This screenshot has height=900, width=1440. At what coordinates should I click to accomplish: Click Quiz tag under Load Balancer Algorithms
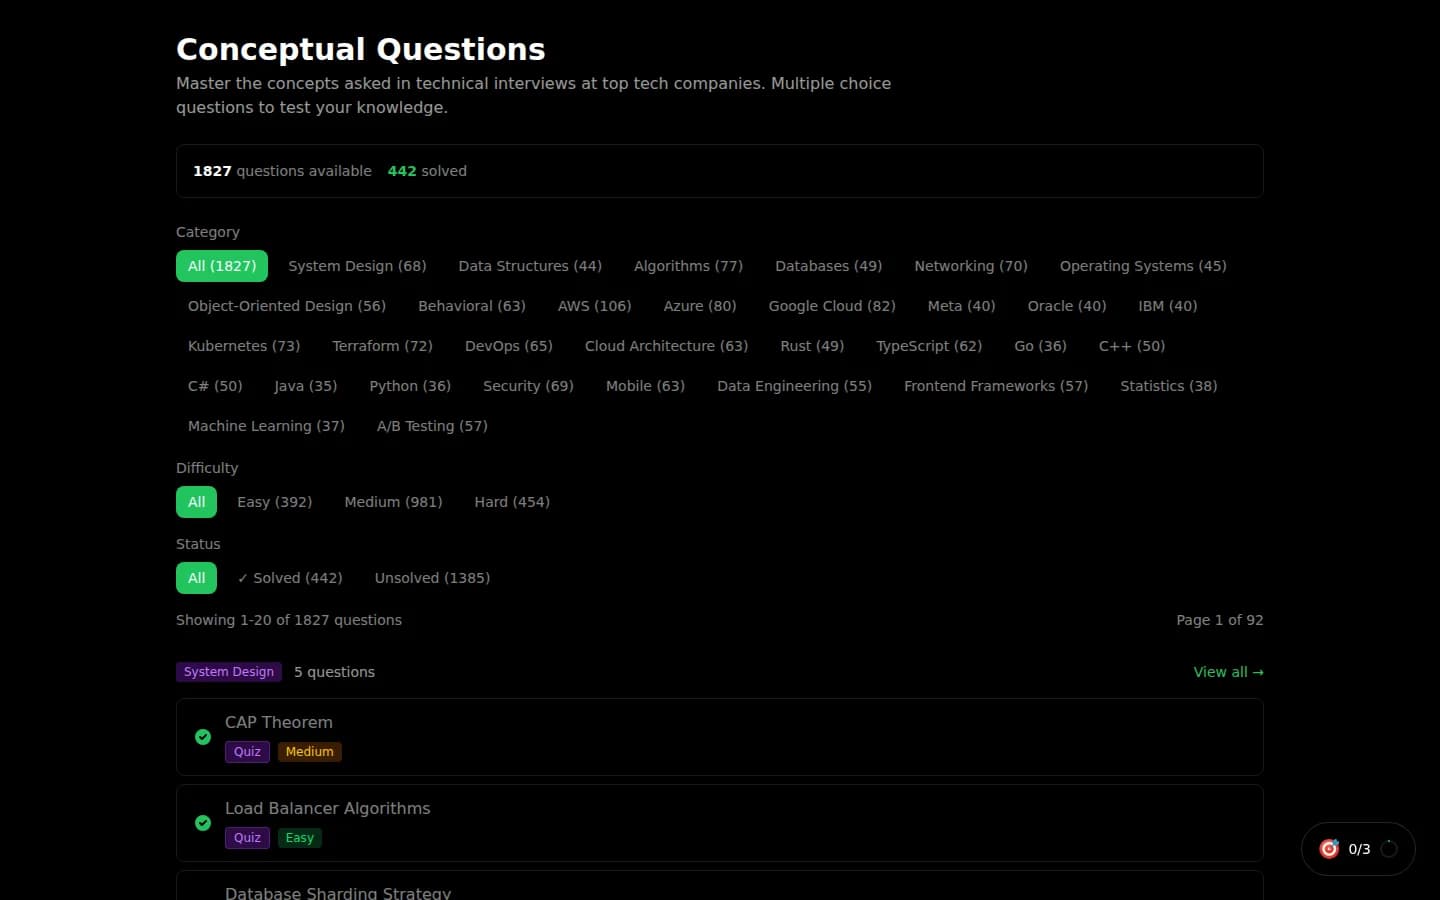[x=247, y=838]
